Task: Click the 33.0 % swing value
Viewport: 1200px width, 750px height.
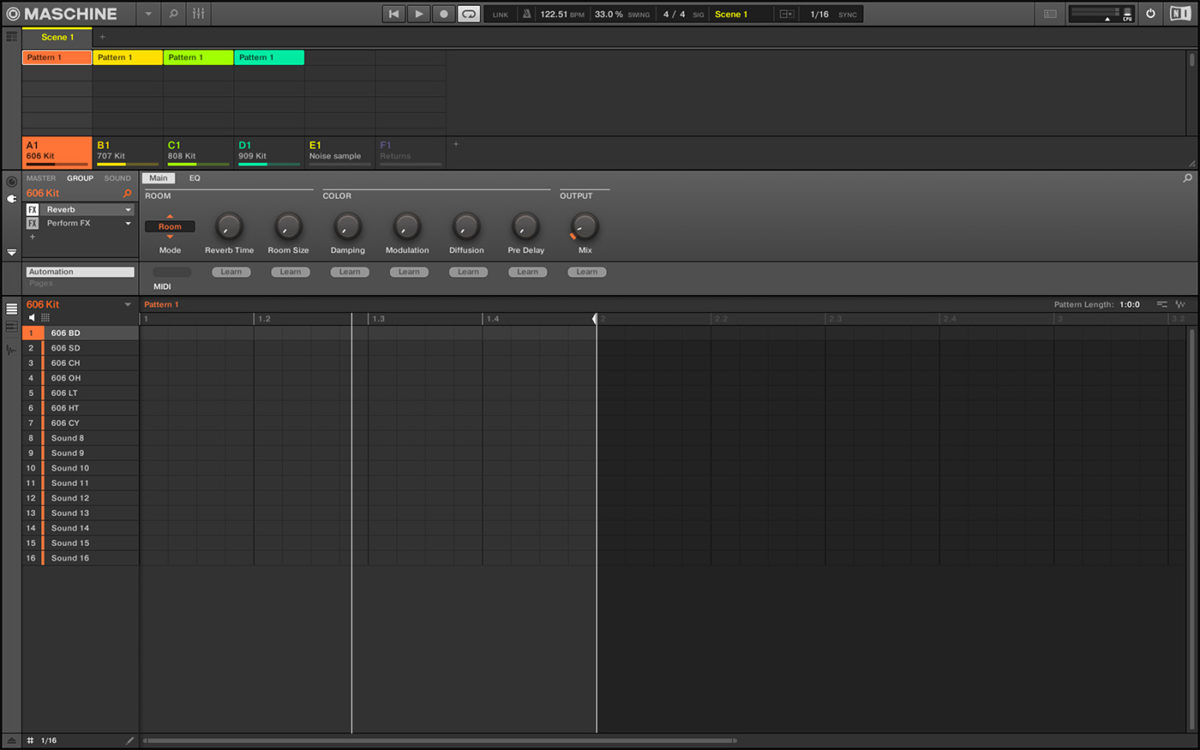Action: [609, 14]
